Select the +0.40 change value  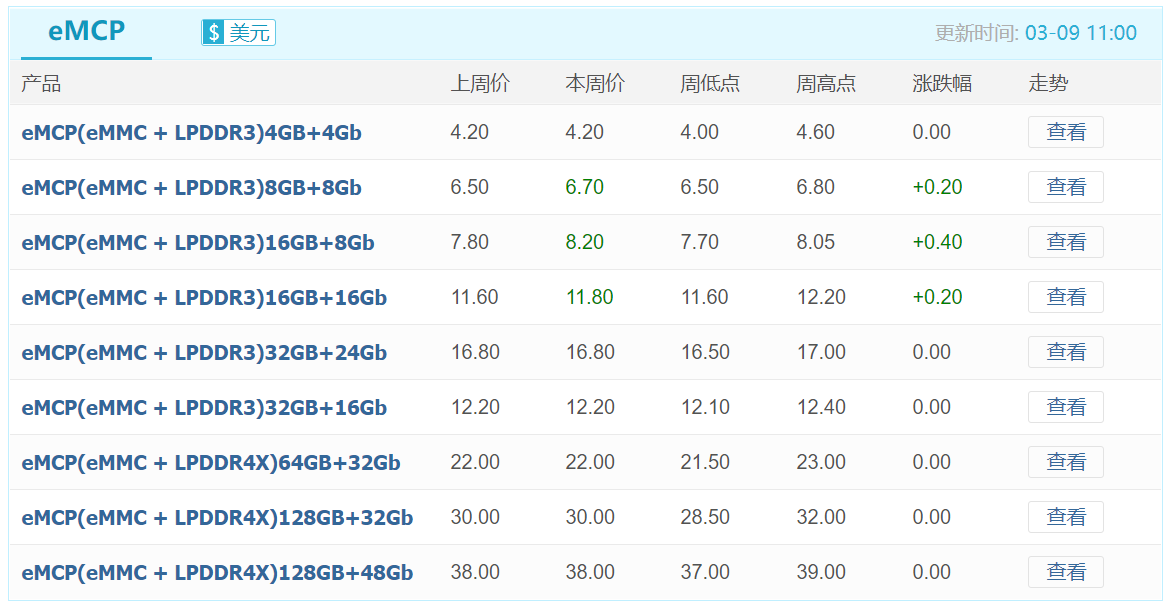(x=937, y=242)
